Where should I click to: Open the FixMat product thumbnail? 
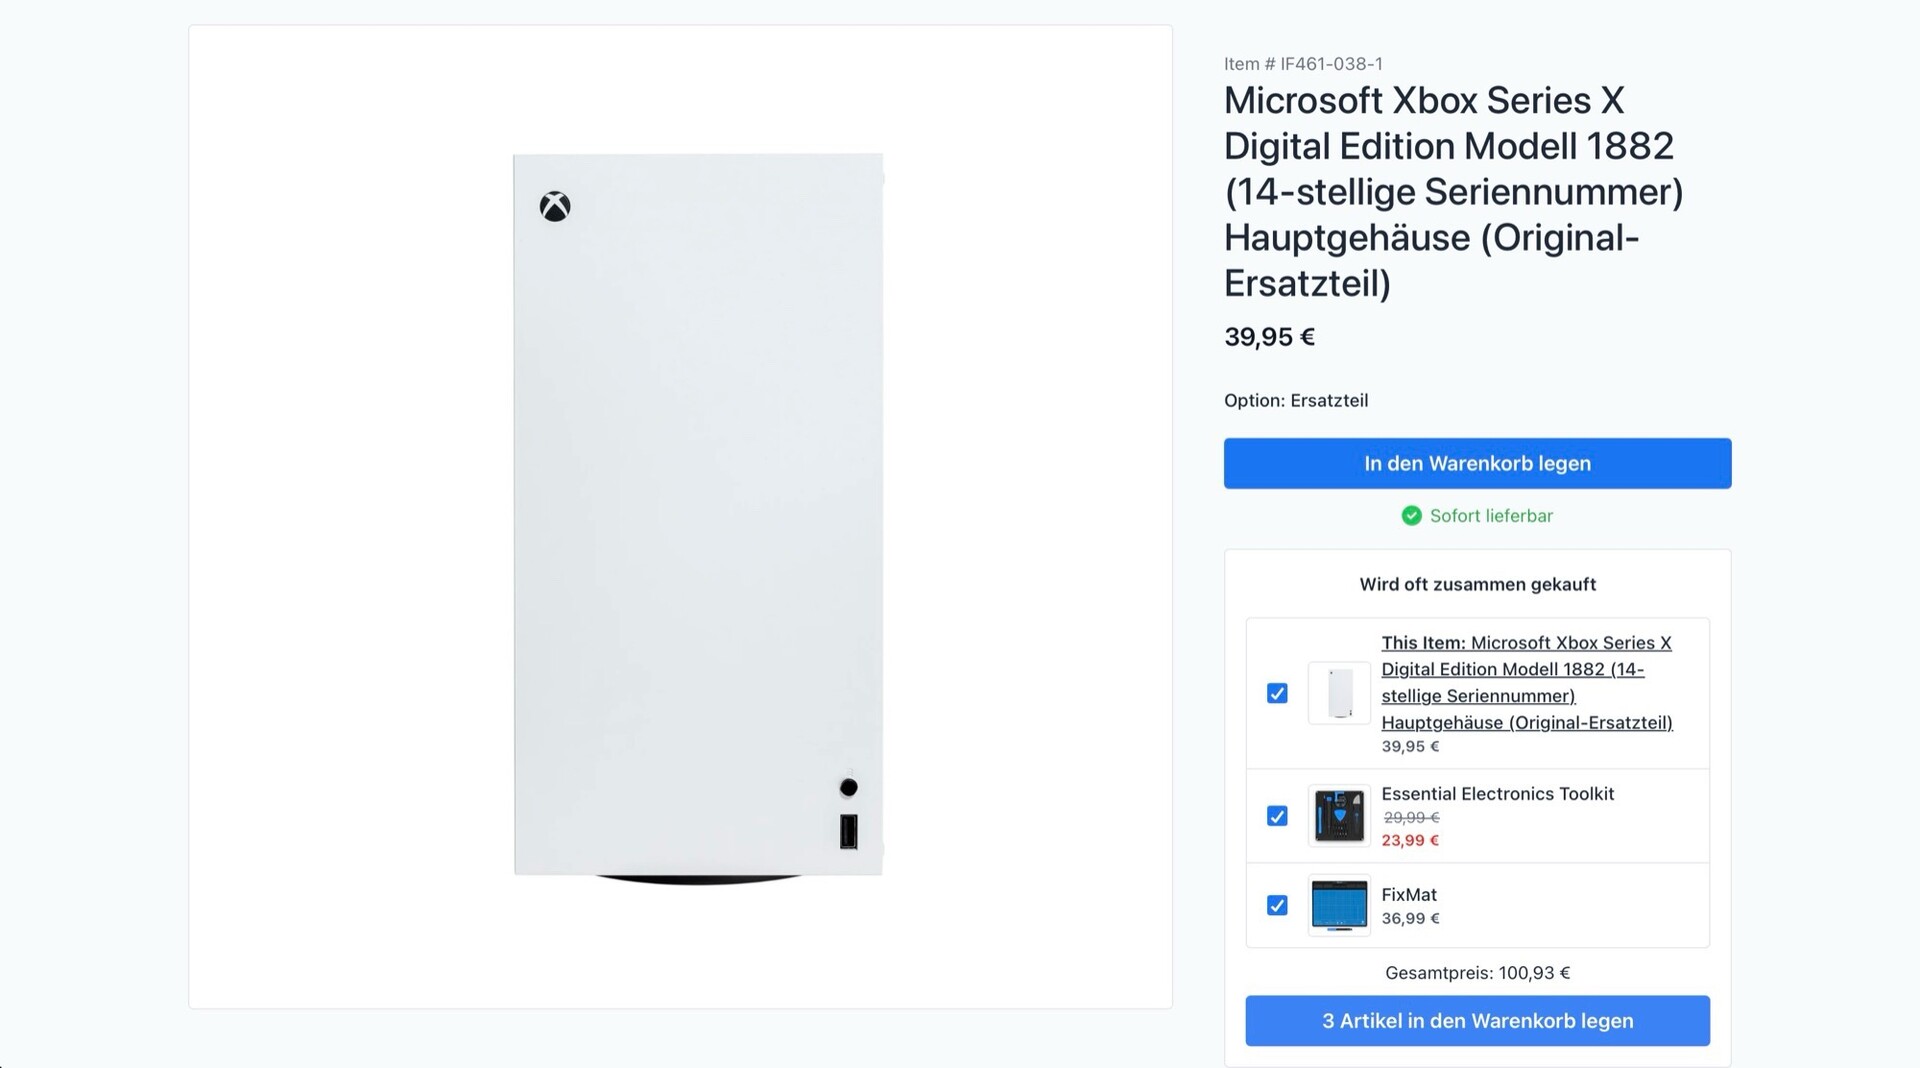[x=1339, y=905]
